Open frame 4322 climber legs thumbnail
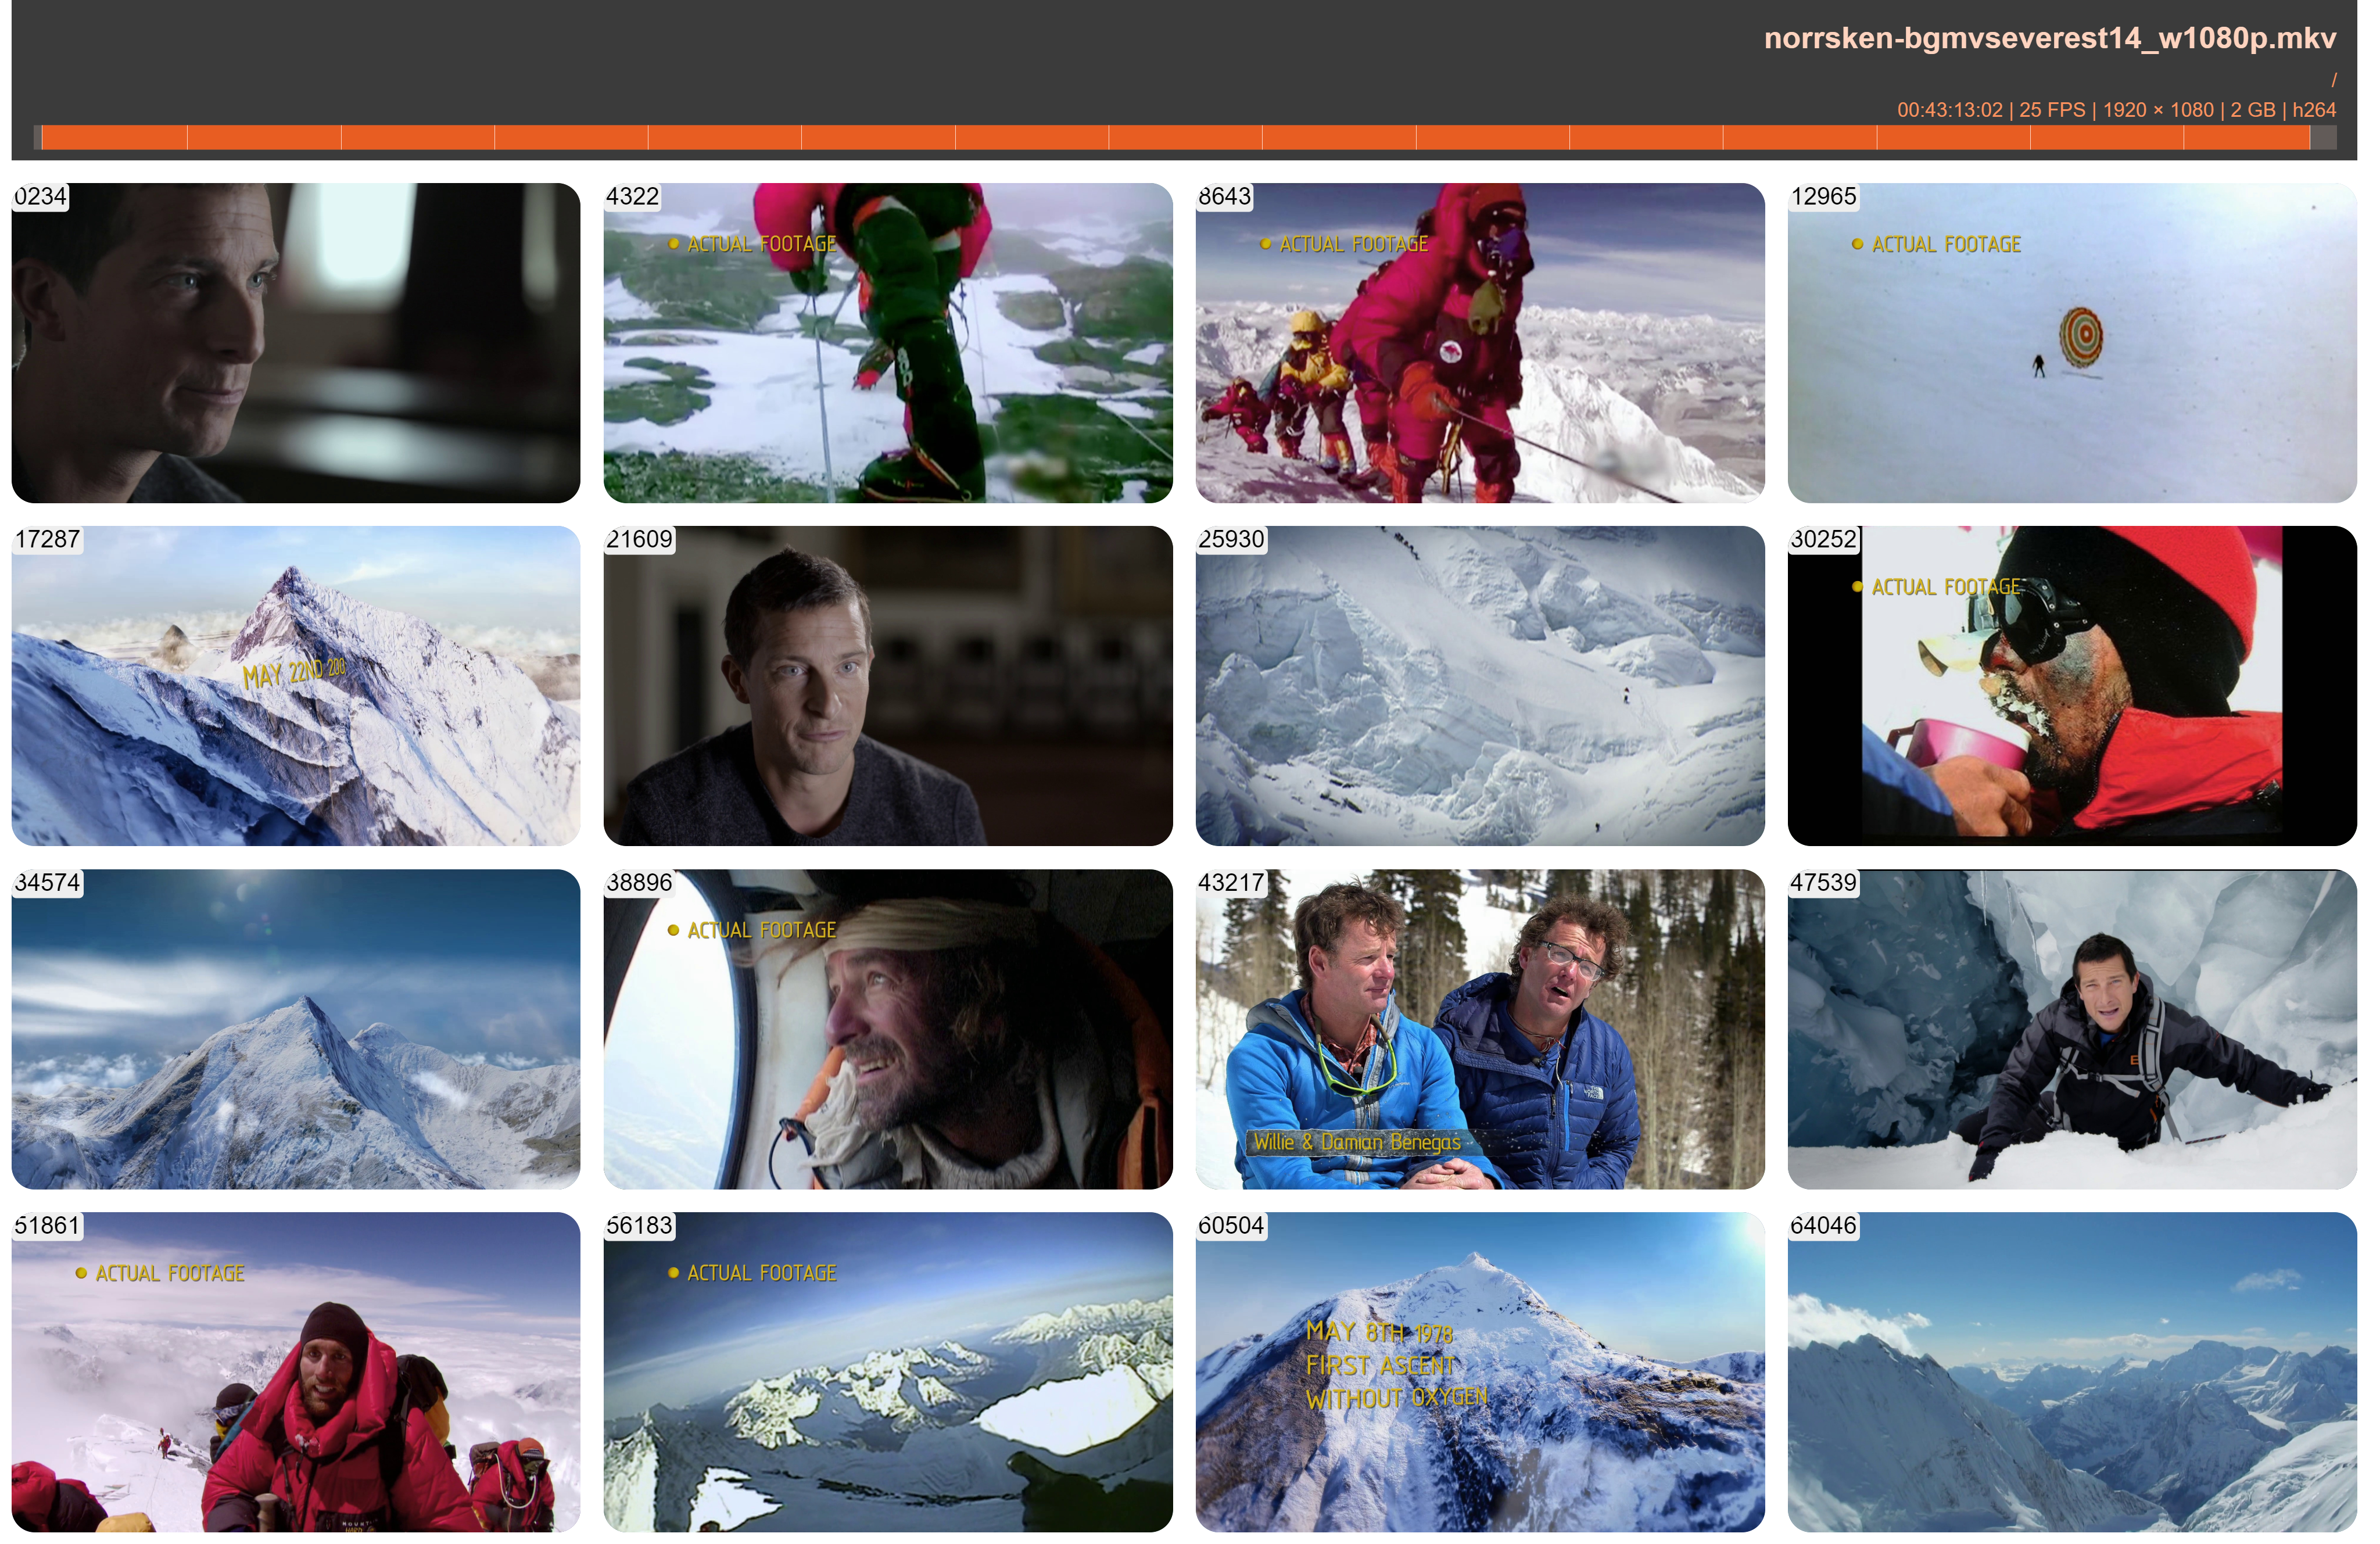Viewport: 2380px width, 1544px height. pyautogui.click(x=887, y=343)
